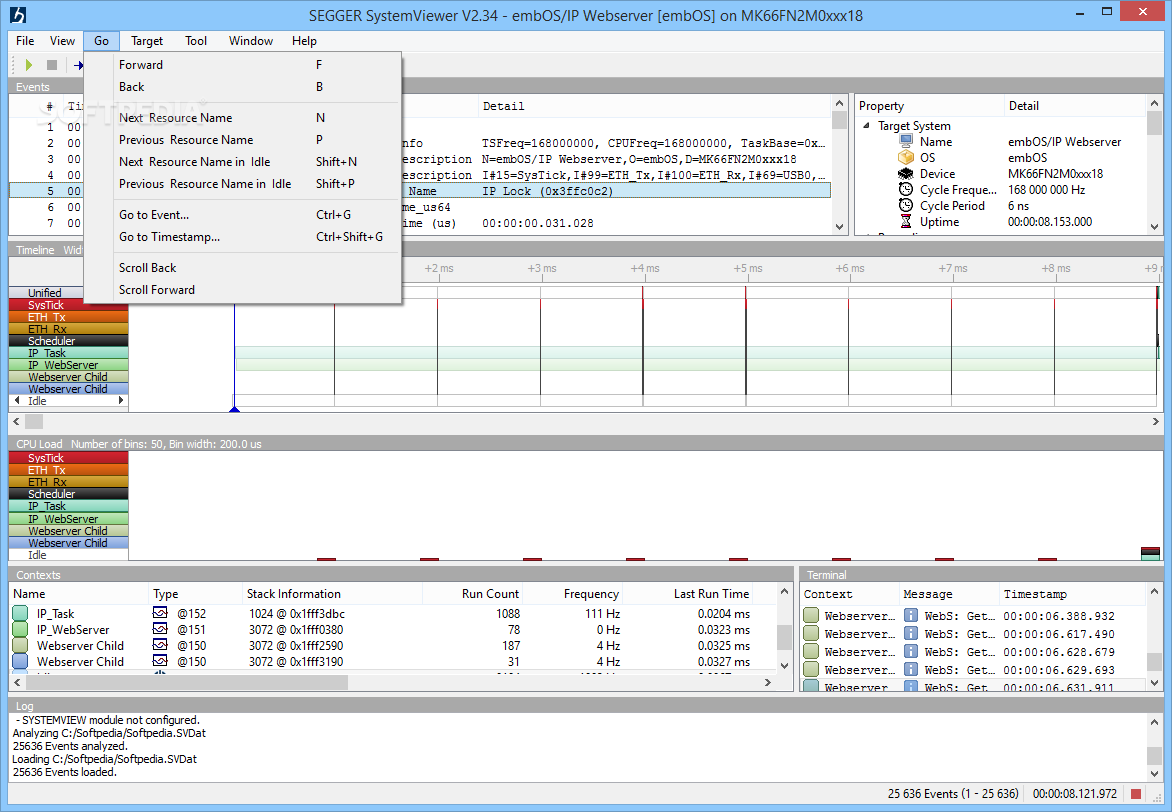
Task: Click the info icon on 00:00:06.617.490 terminal row
Action: point(910,633)
